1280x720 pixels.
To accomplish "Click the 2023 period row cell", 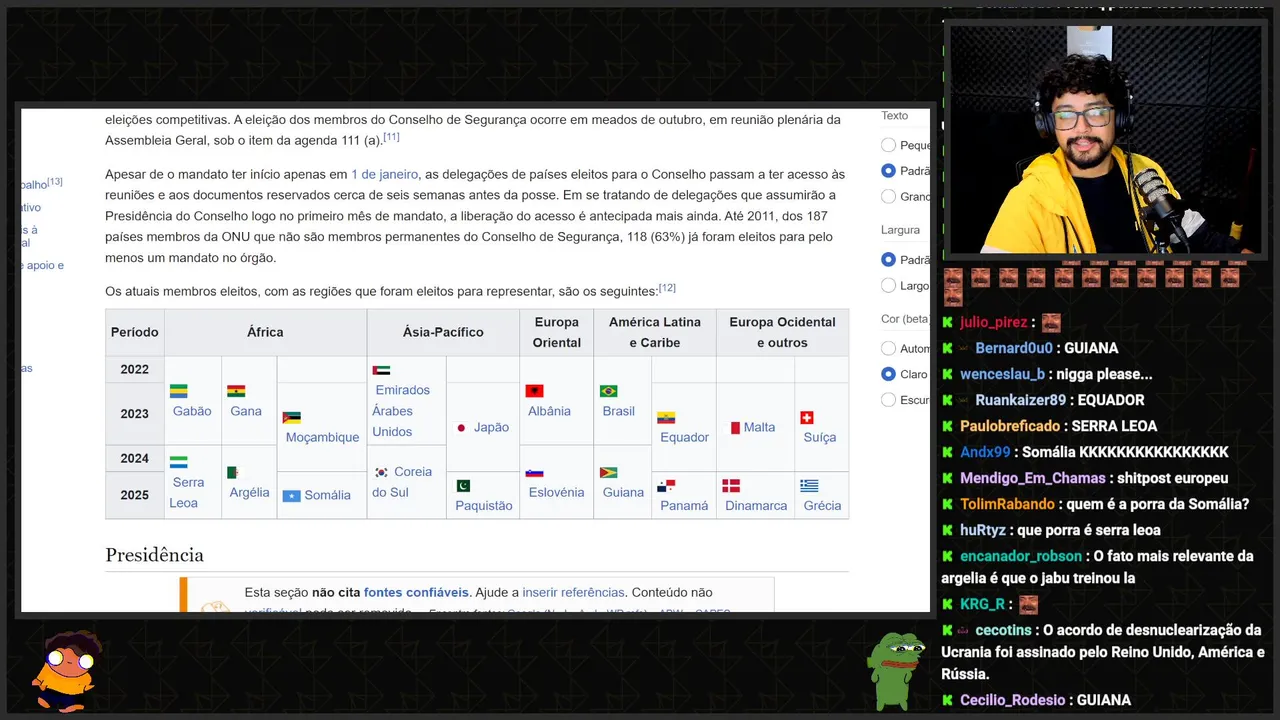I will point(134,414).
